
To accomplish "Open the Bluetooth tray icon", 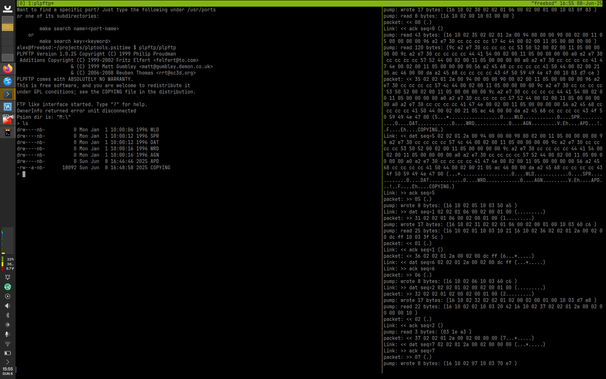I will (7, 315).
